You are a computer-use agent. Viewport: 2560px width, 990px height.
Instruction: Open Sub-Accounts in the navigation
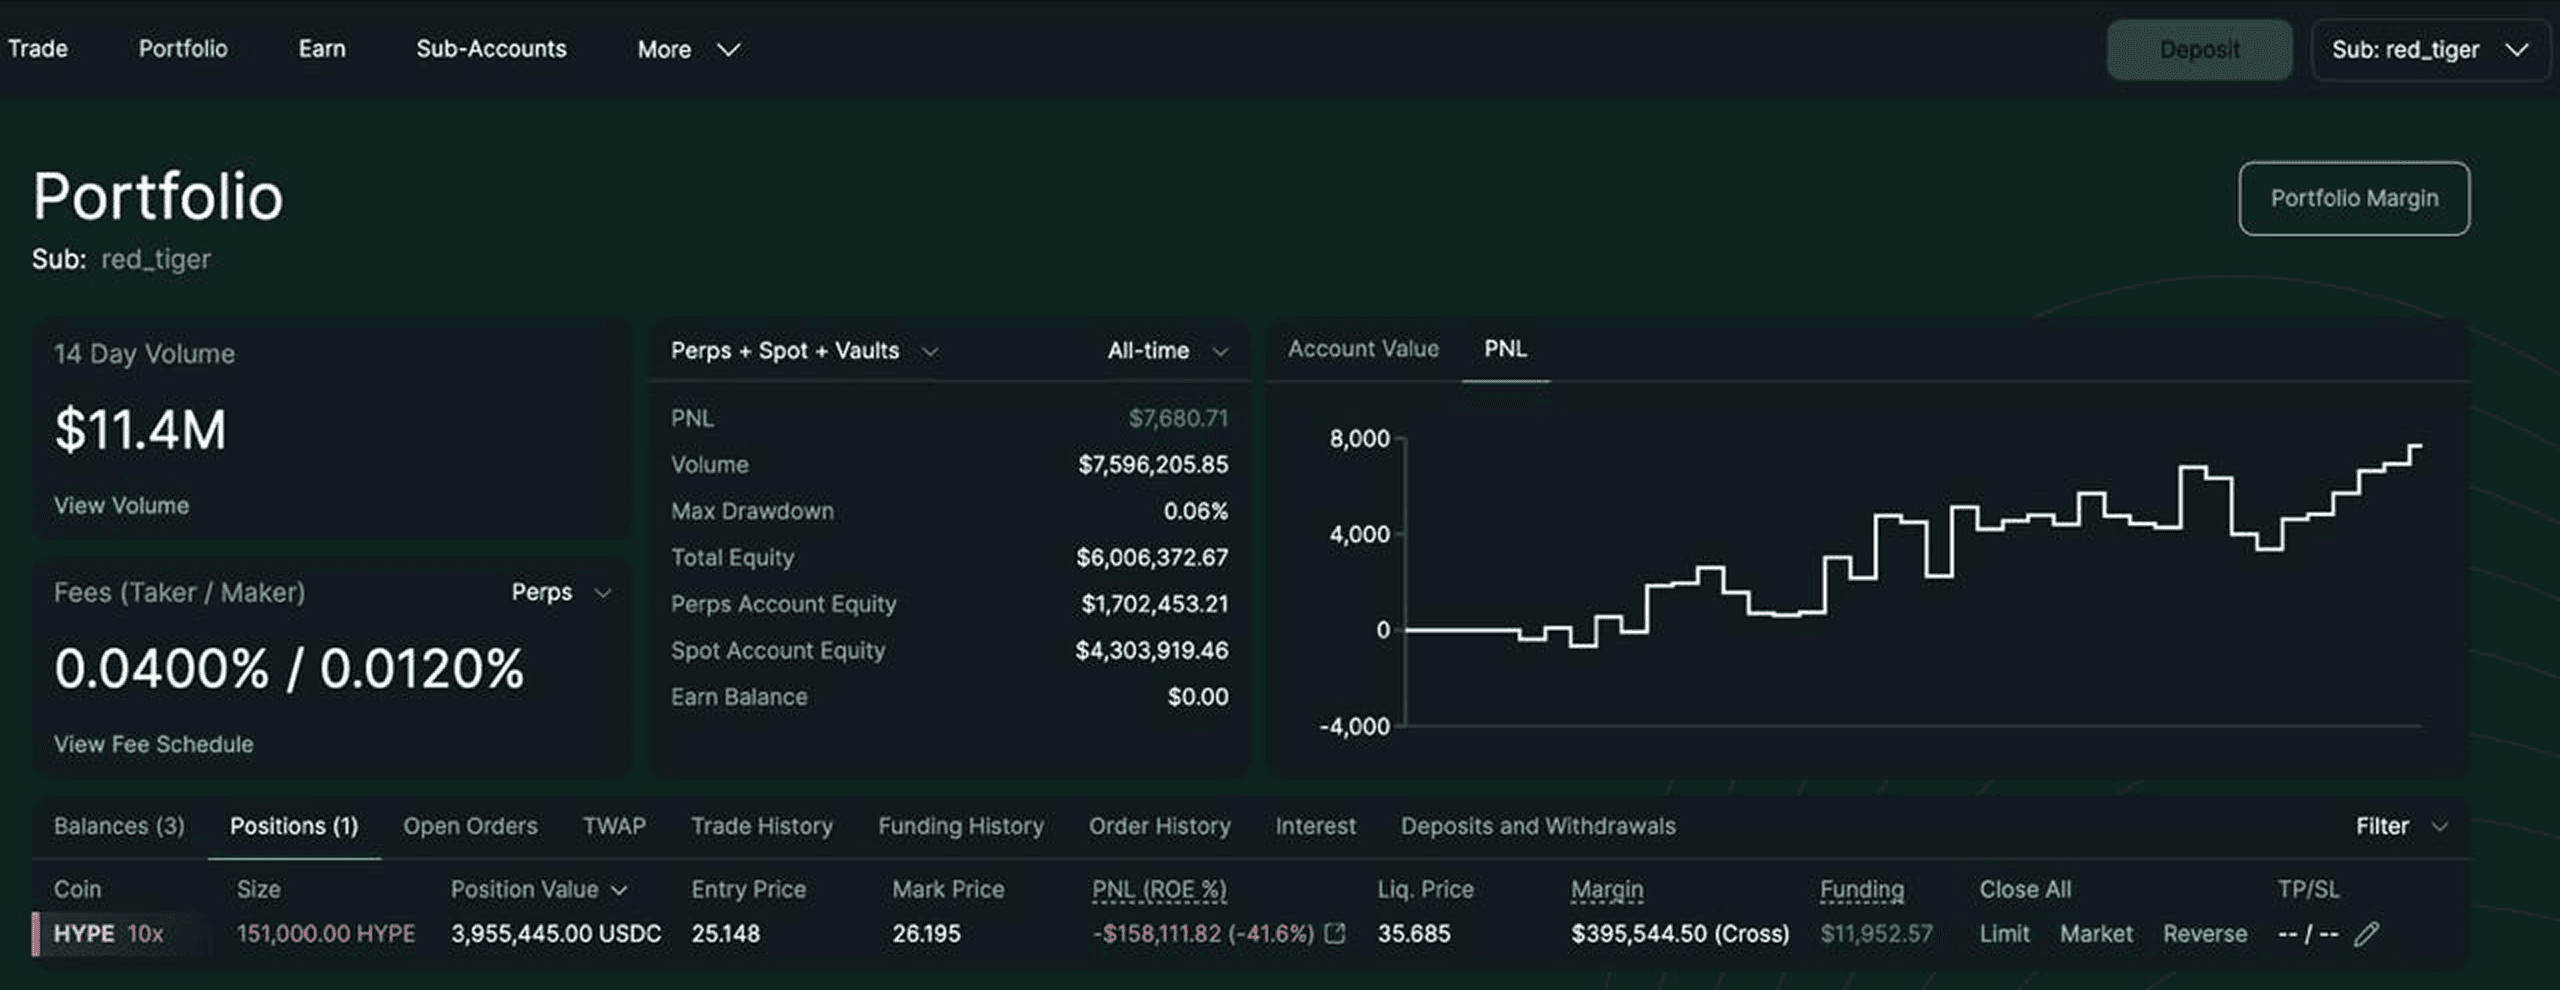(x=491, y=49)
